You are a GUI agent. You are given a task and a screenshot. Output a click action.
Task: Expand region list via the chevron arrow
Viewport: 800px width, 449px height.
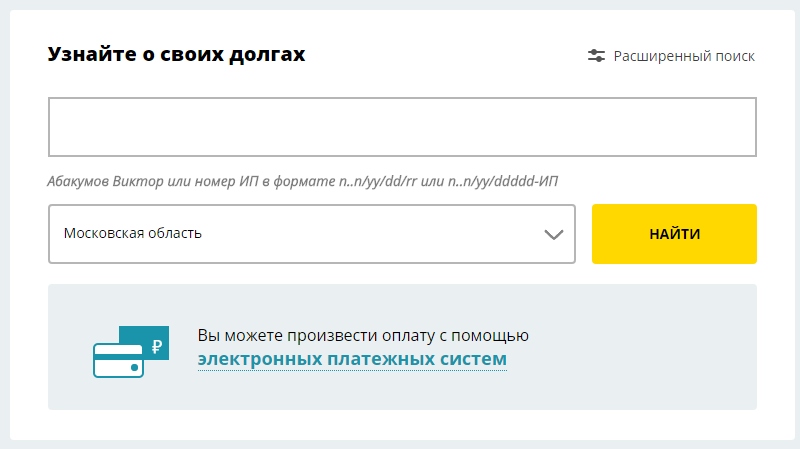pyautogui.click(x=553, y=234)
